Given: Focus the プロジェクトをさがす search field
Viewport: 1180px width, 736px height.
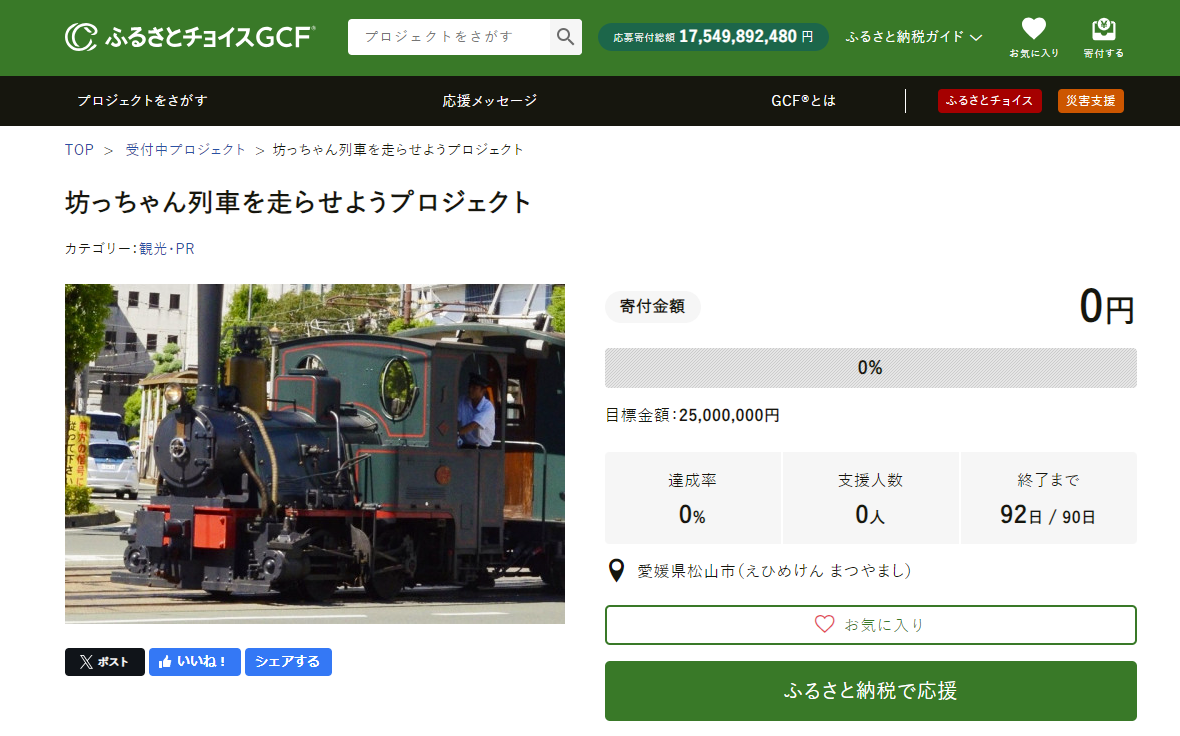Looking at the screenshot, I should click(449, 37).
